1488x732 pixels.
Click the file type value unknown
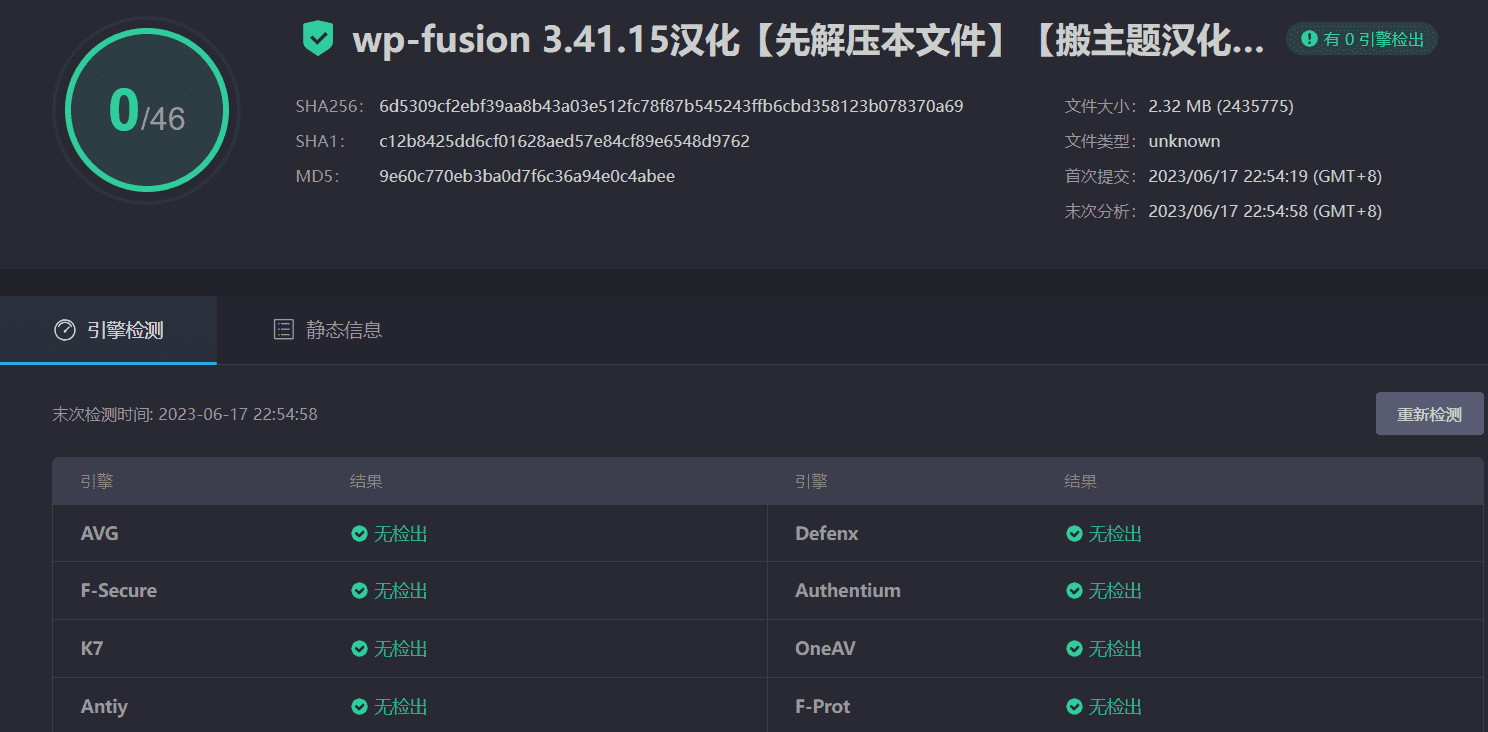[1184, 141]
